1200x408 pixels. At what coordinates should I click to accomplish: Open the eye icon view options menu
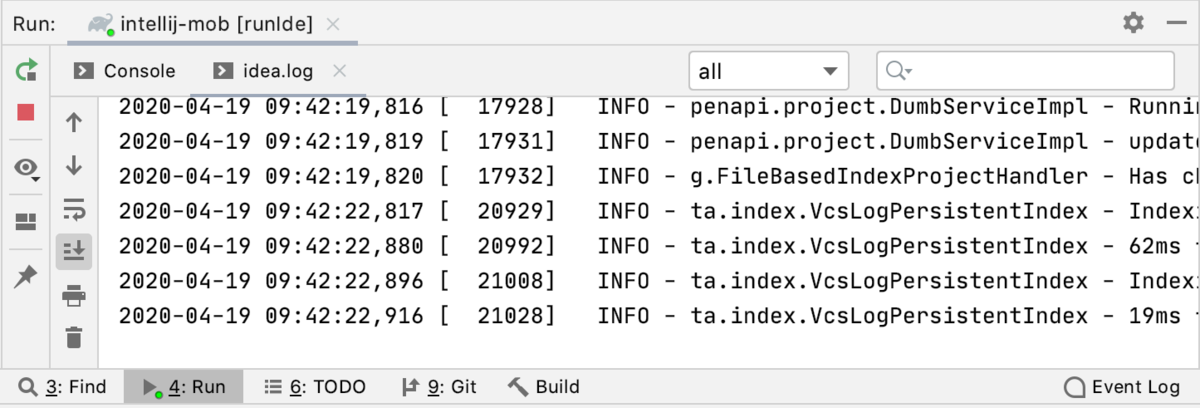point(27,169)
